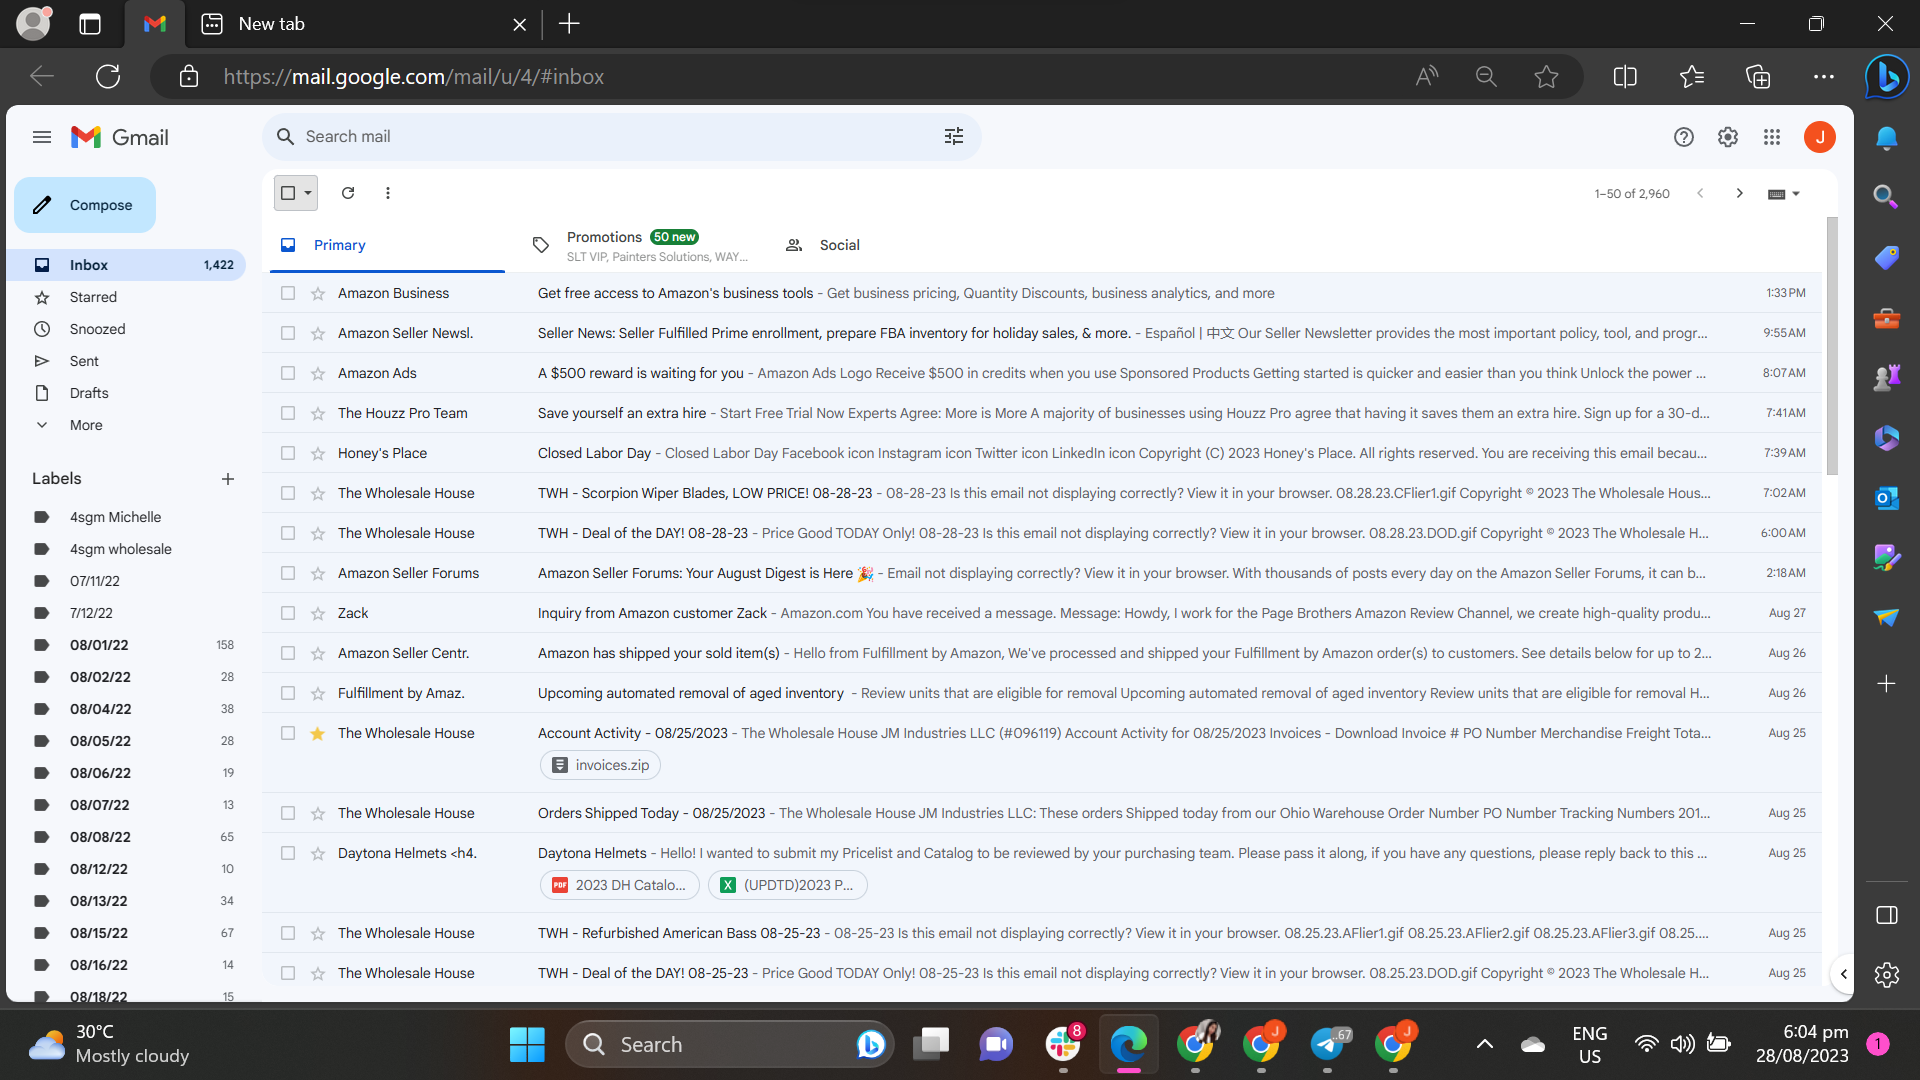Open Windows Start menu

tap(527, 1045)
